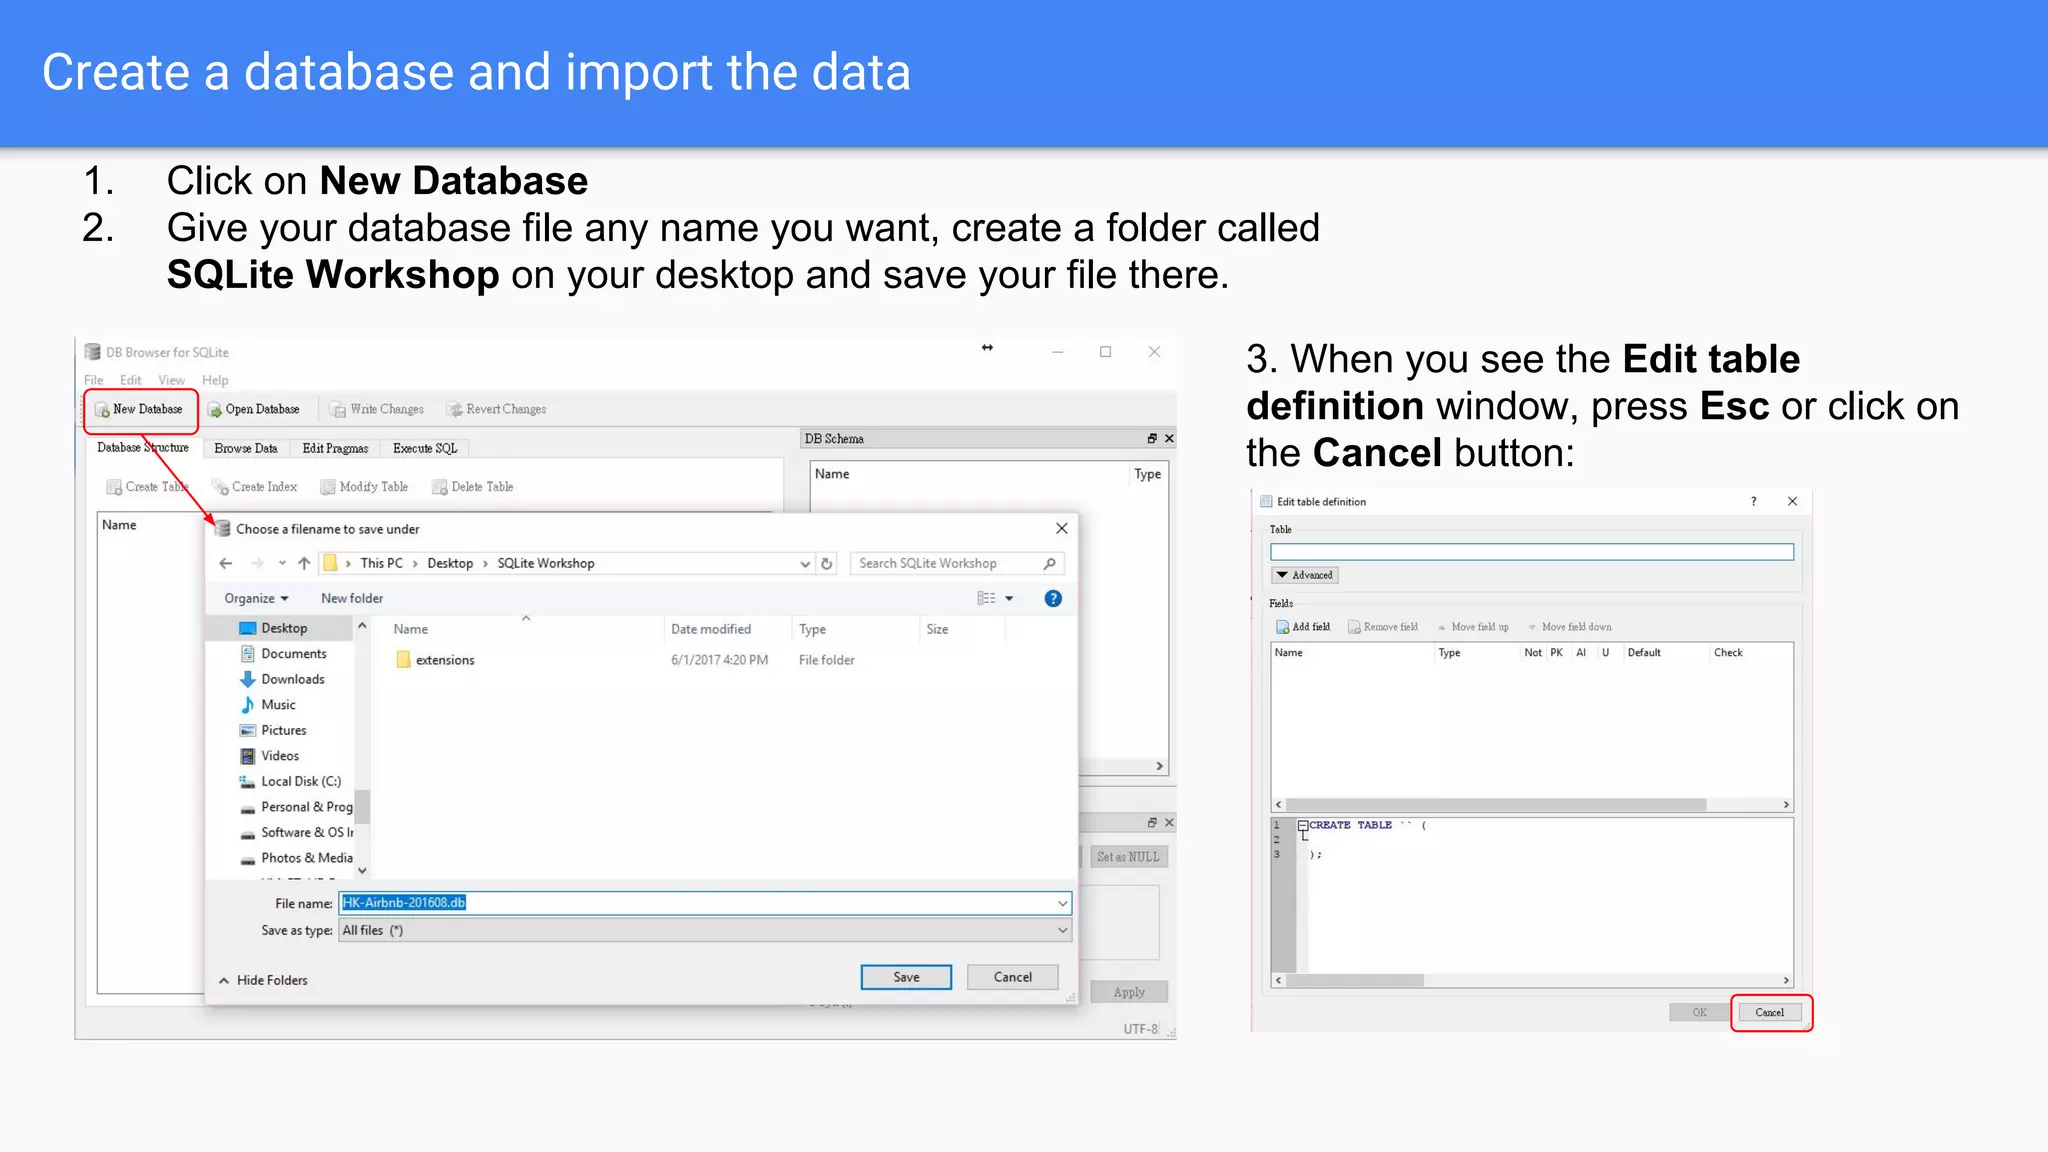
Task: Change the file view layout icon
Action: pyautogui.click(x=986, y=598)
